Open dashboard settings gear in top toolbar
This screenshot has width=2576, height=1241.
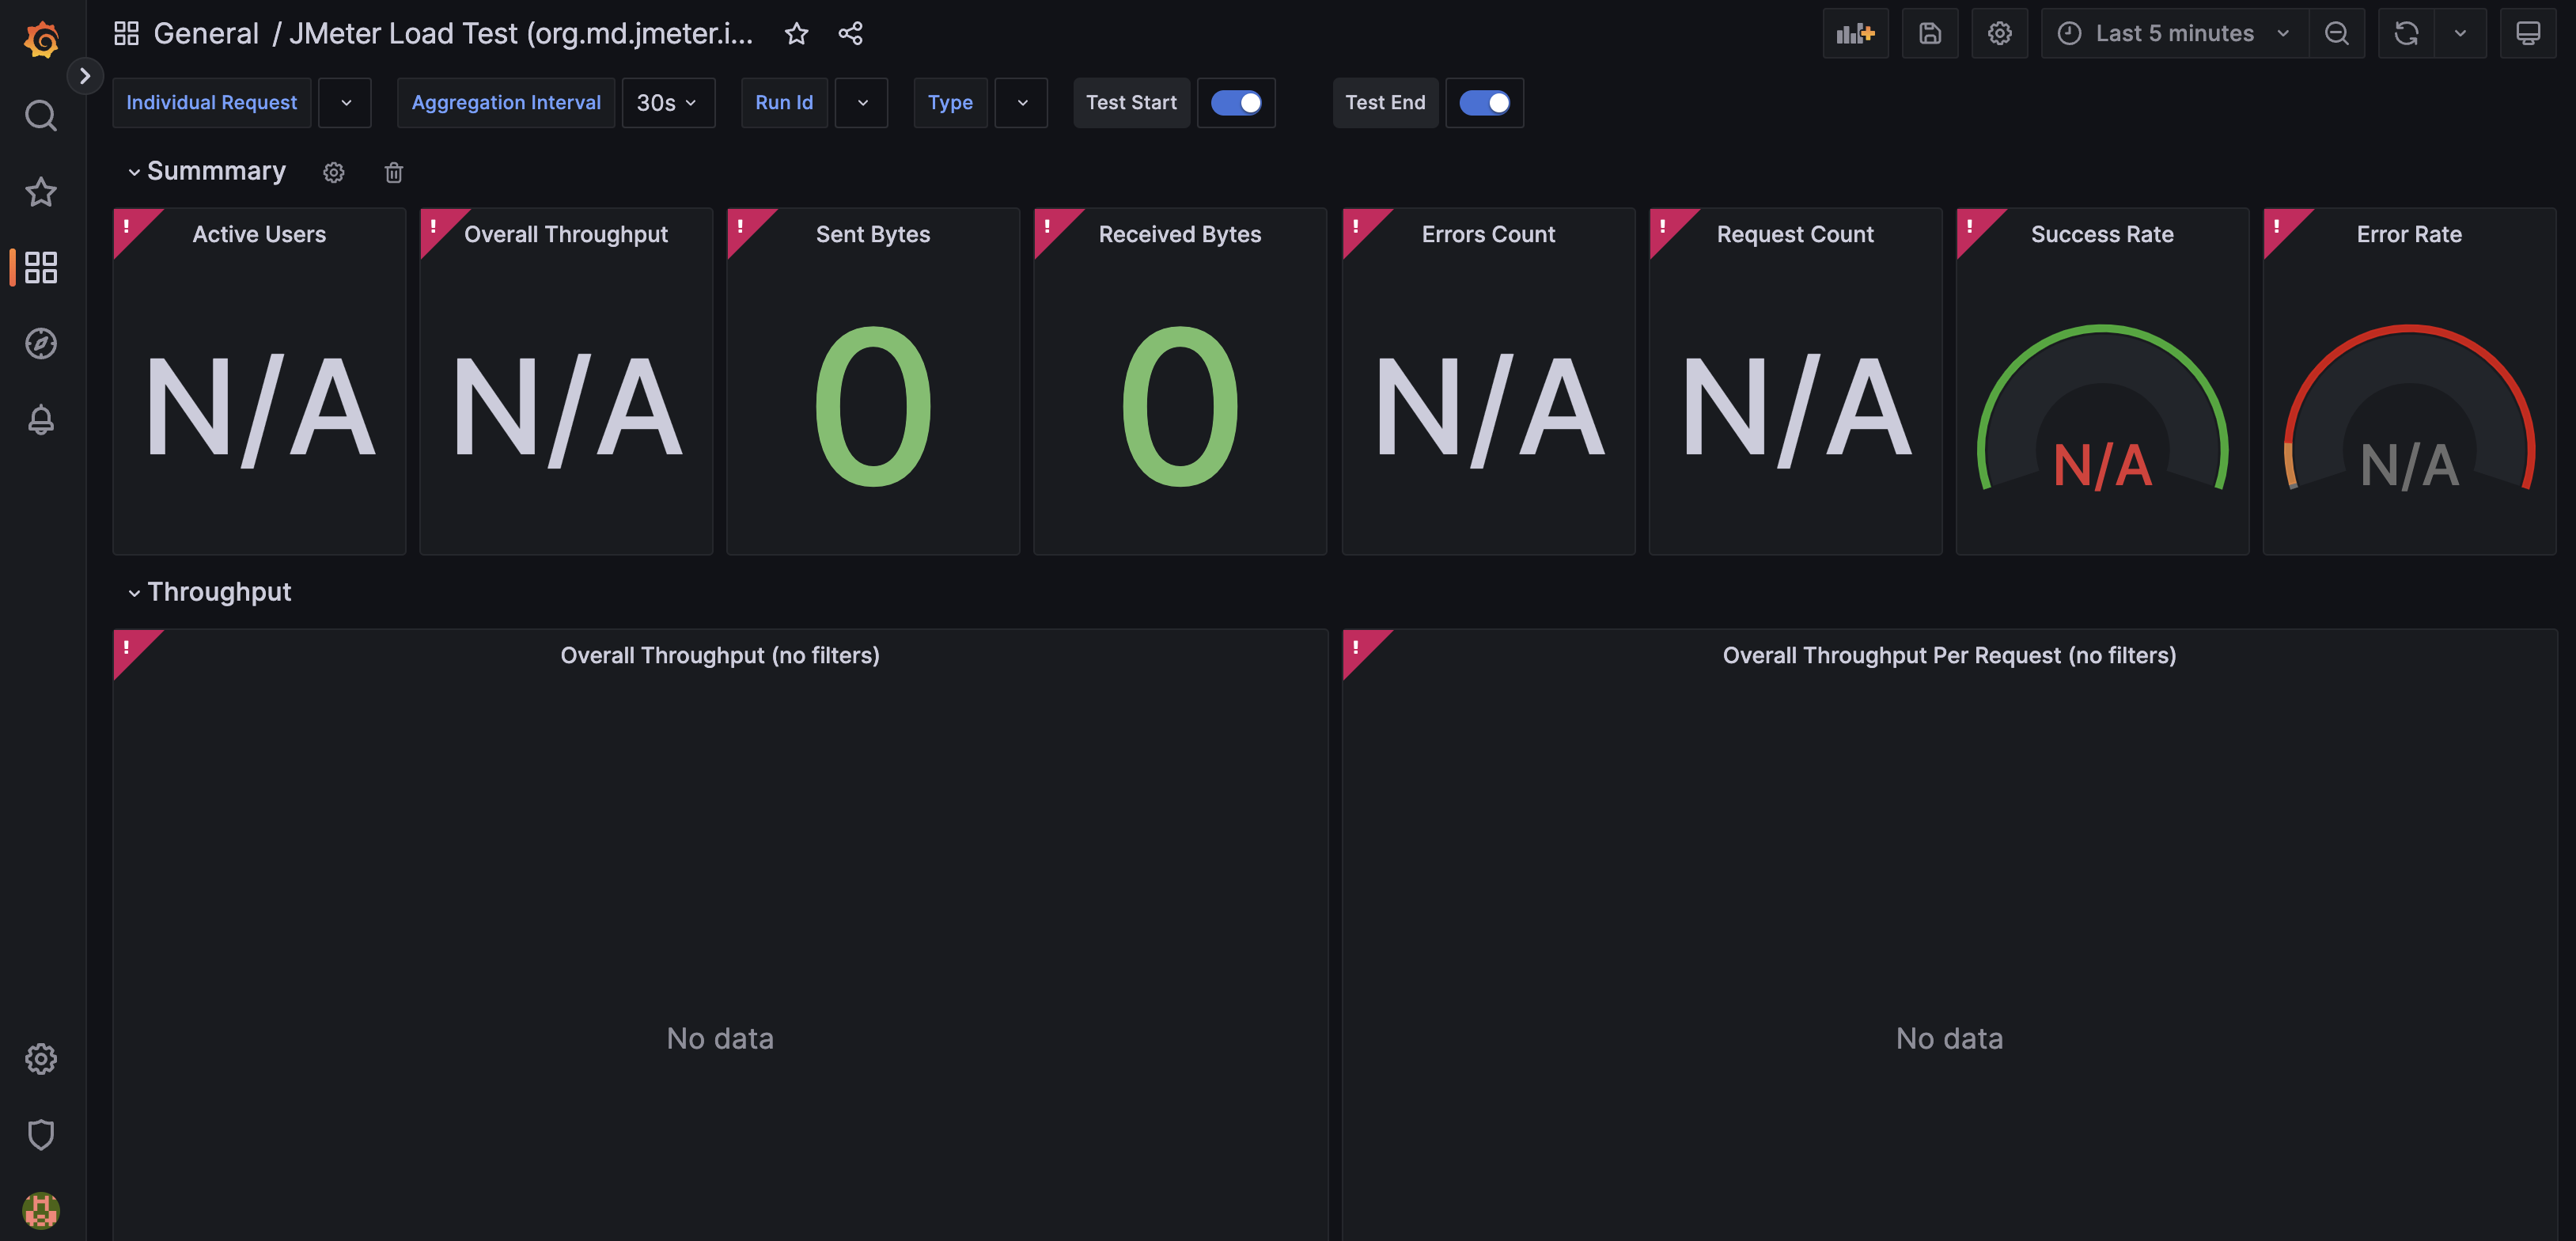(x=1999, y=33)
